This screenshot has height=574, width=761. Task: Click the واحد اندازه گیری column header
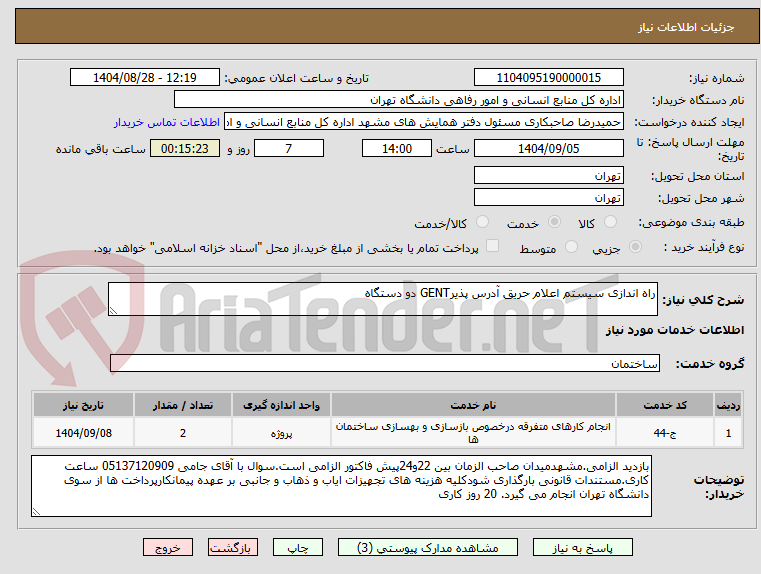coord(281,405)
